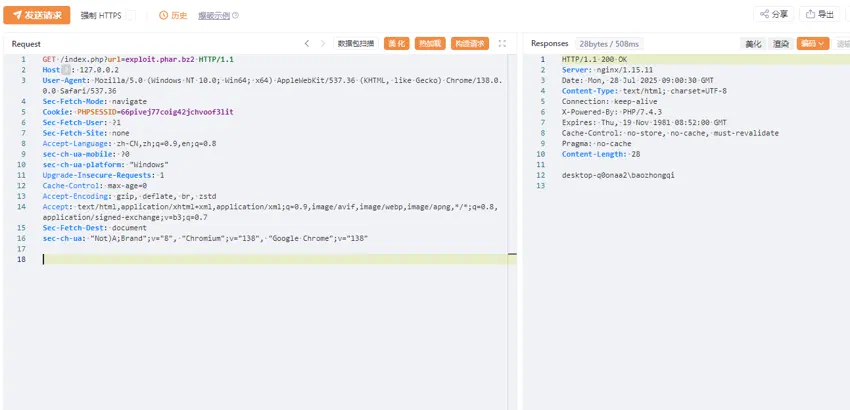850x410 pixels.
Task: Expand Request editor with fullscreen icon
Action: [503, 43]
